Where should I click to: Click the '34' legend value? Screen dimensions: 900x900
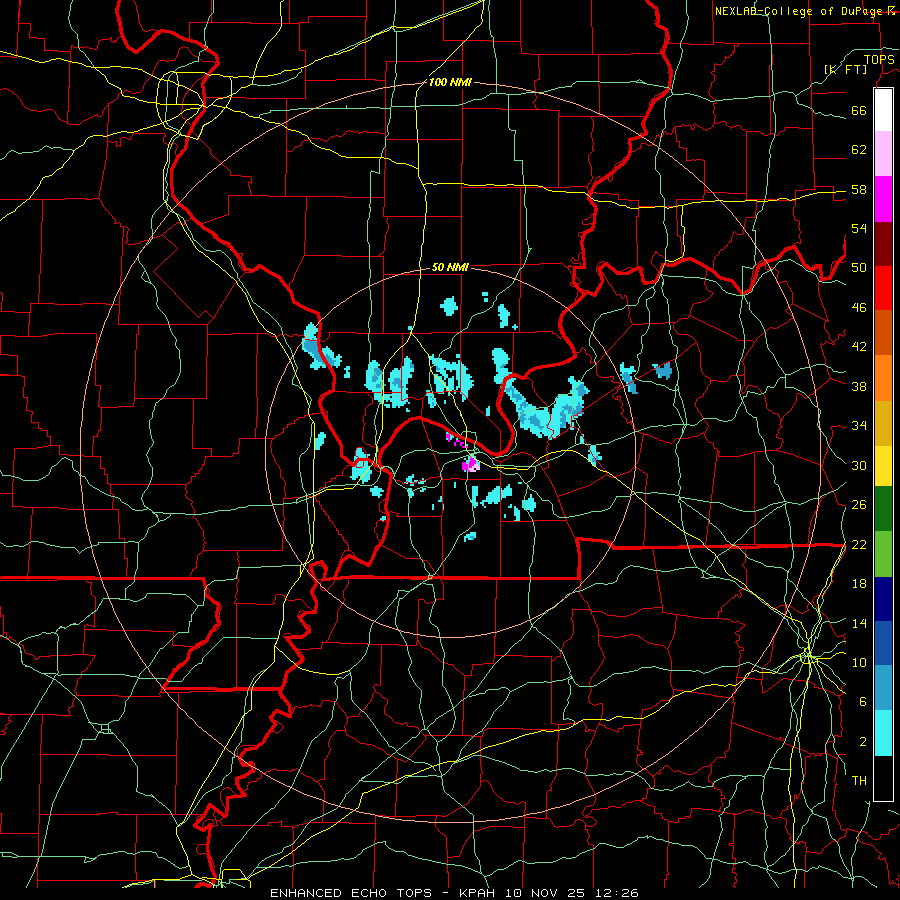click(859, 425)
